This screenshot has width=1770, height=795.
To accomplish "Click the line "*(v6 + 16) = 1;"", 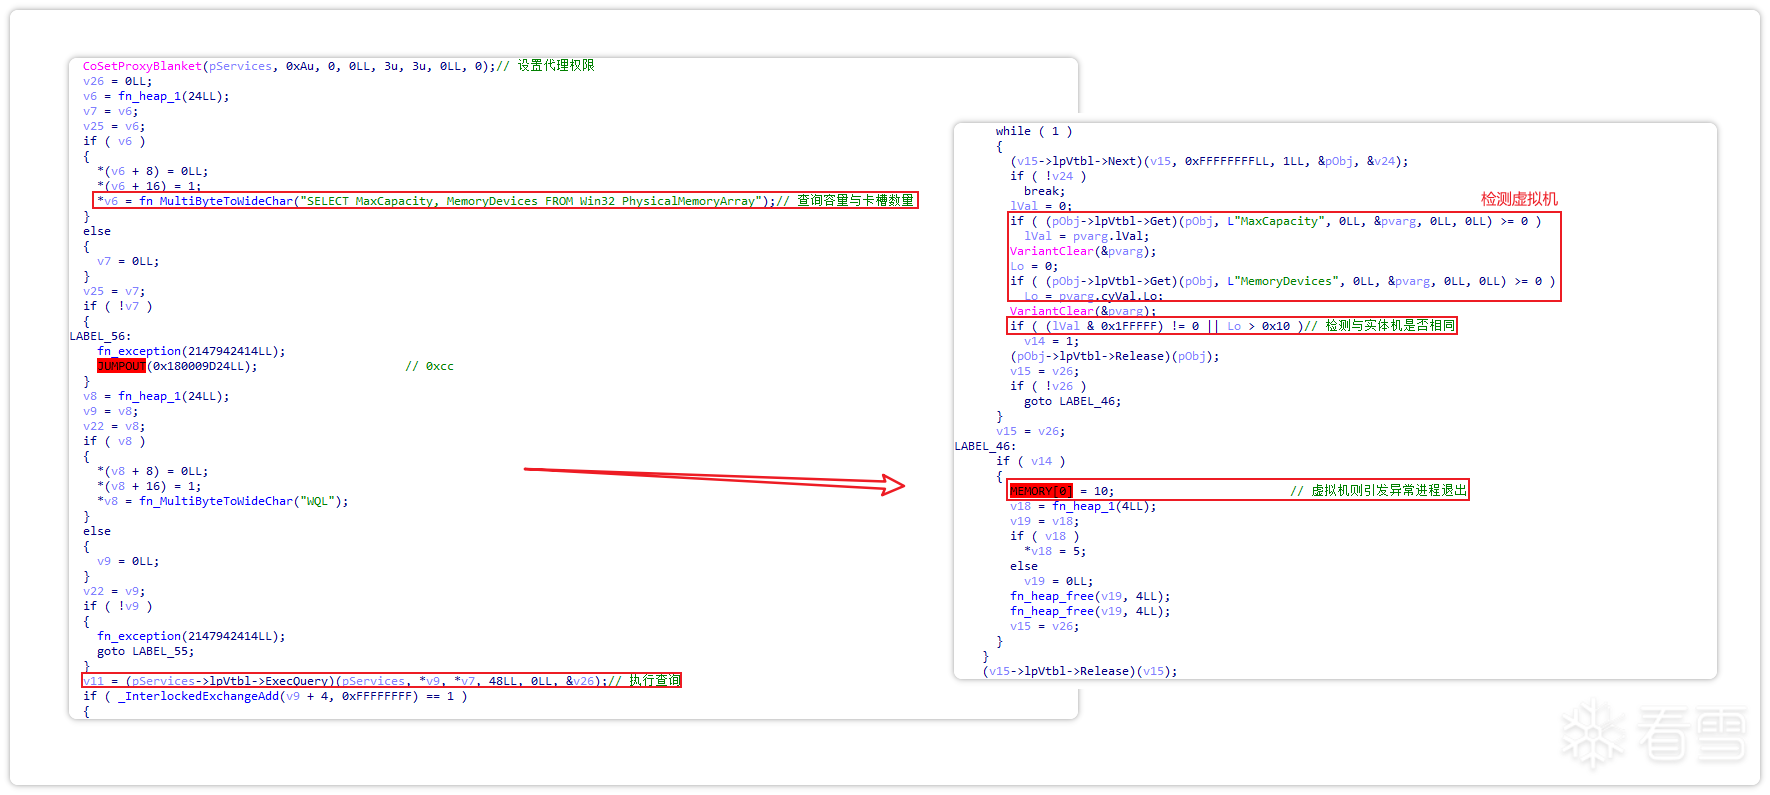I will (149, 186).
